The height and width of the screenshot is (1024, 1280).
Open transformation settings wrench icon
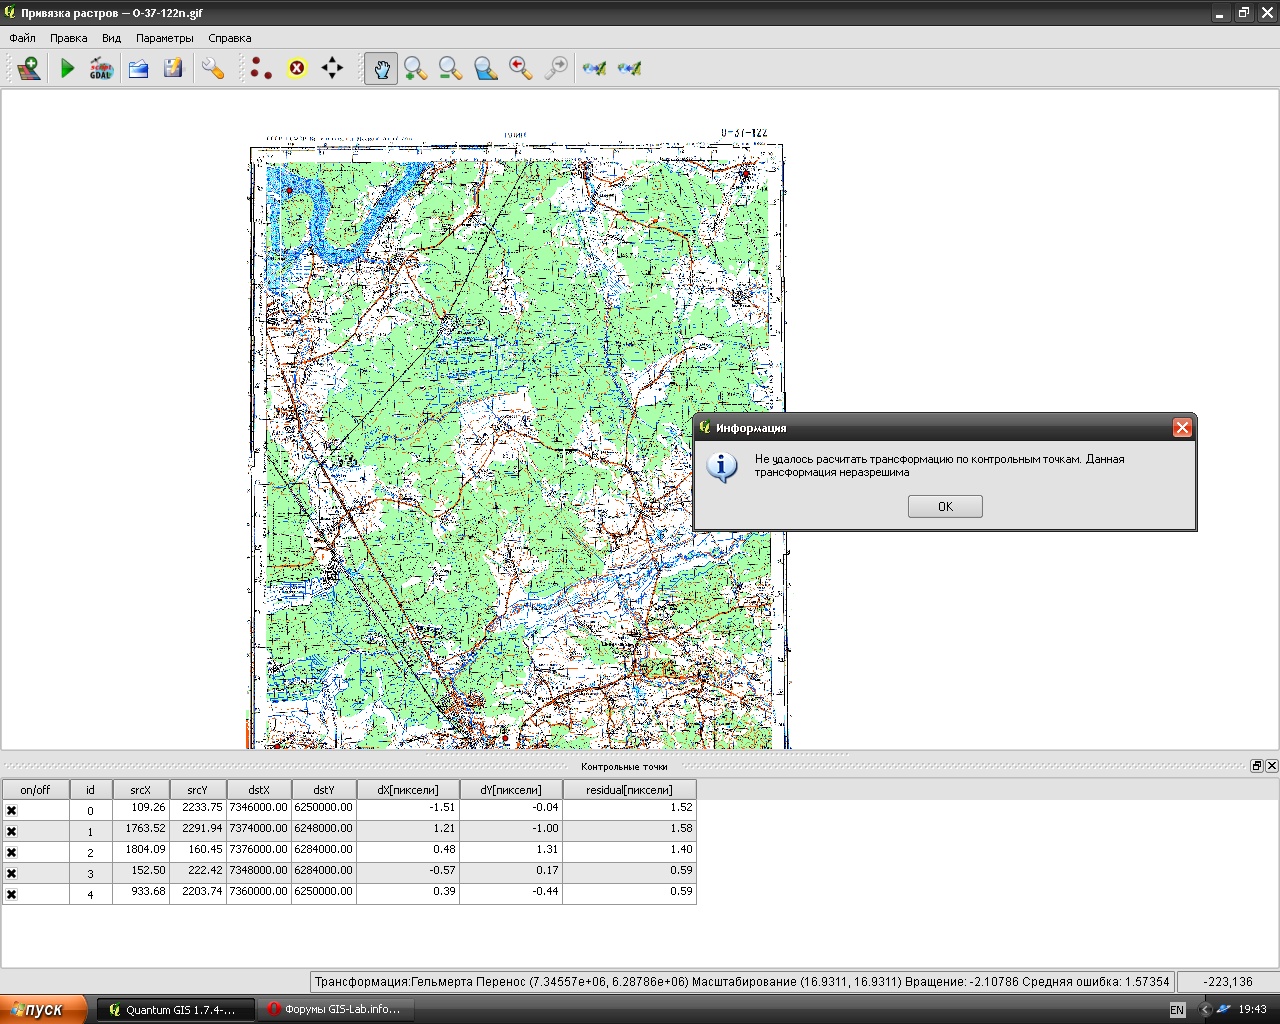pos(212,68)
